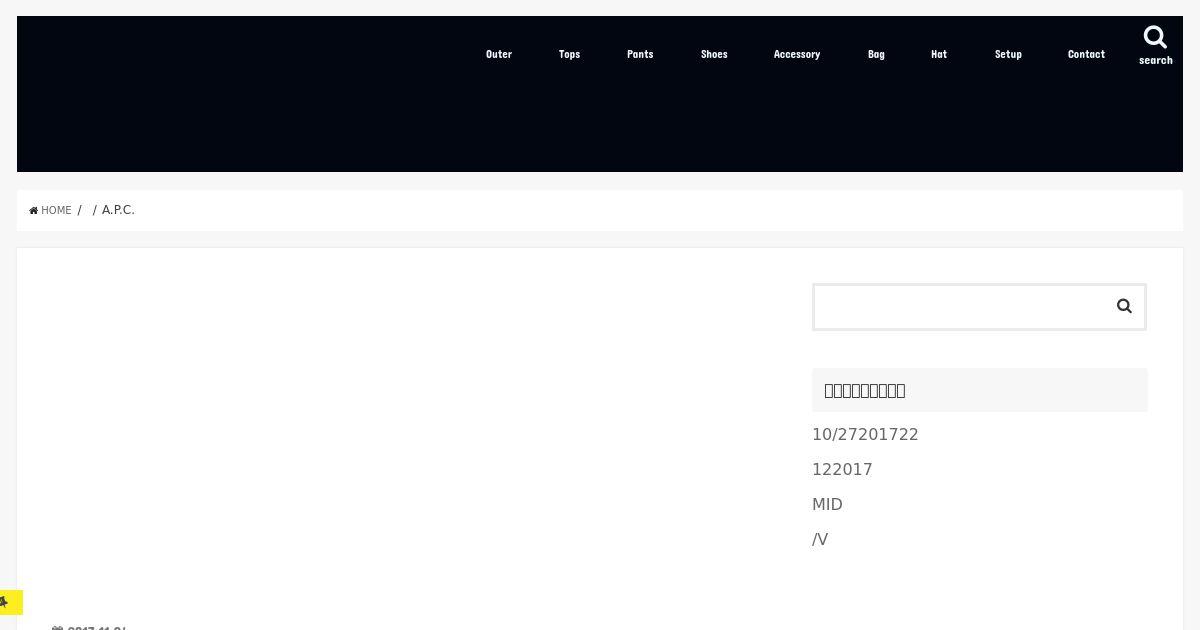Click A.P.C. breadcrumb text
This screenshot has height=630, width=1200.
(118, 210)
